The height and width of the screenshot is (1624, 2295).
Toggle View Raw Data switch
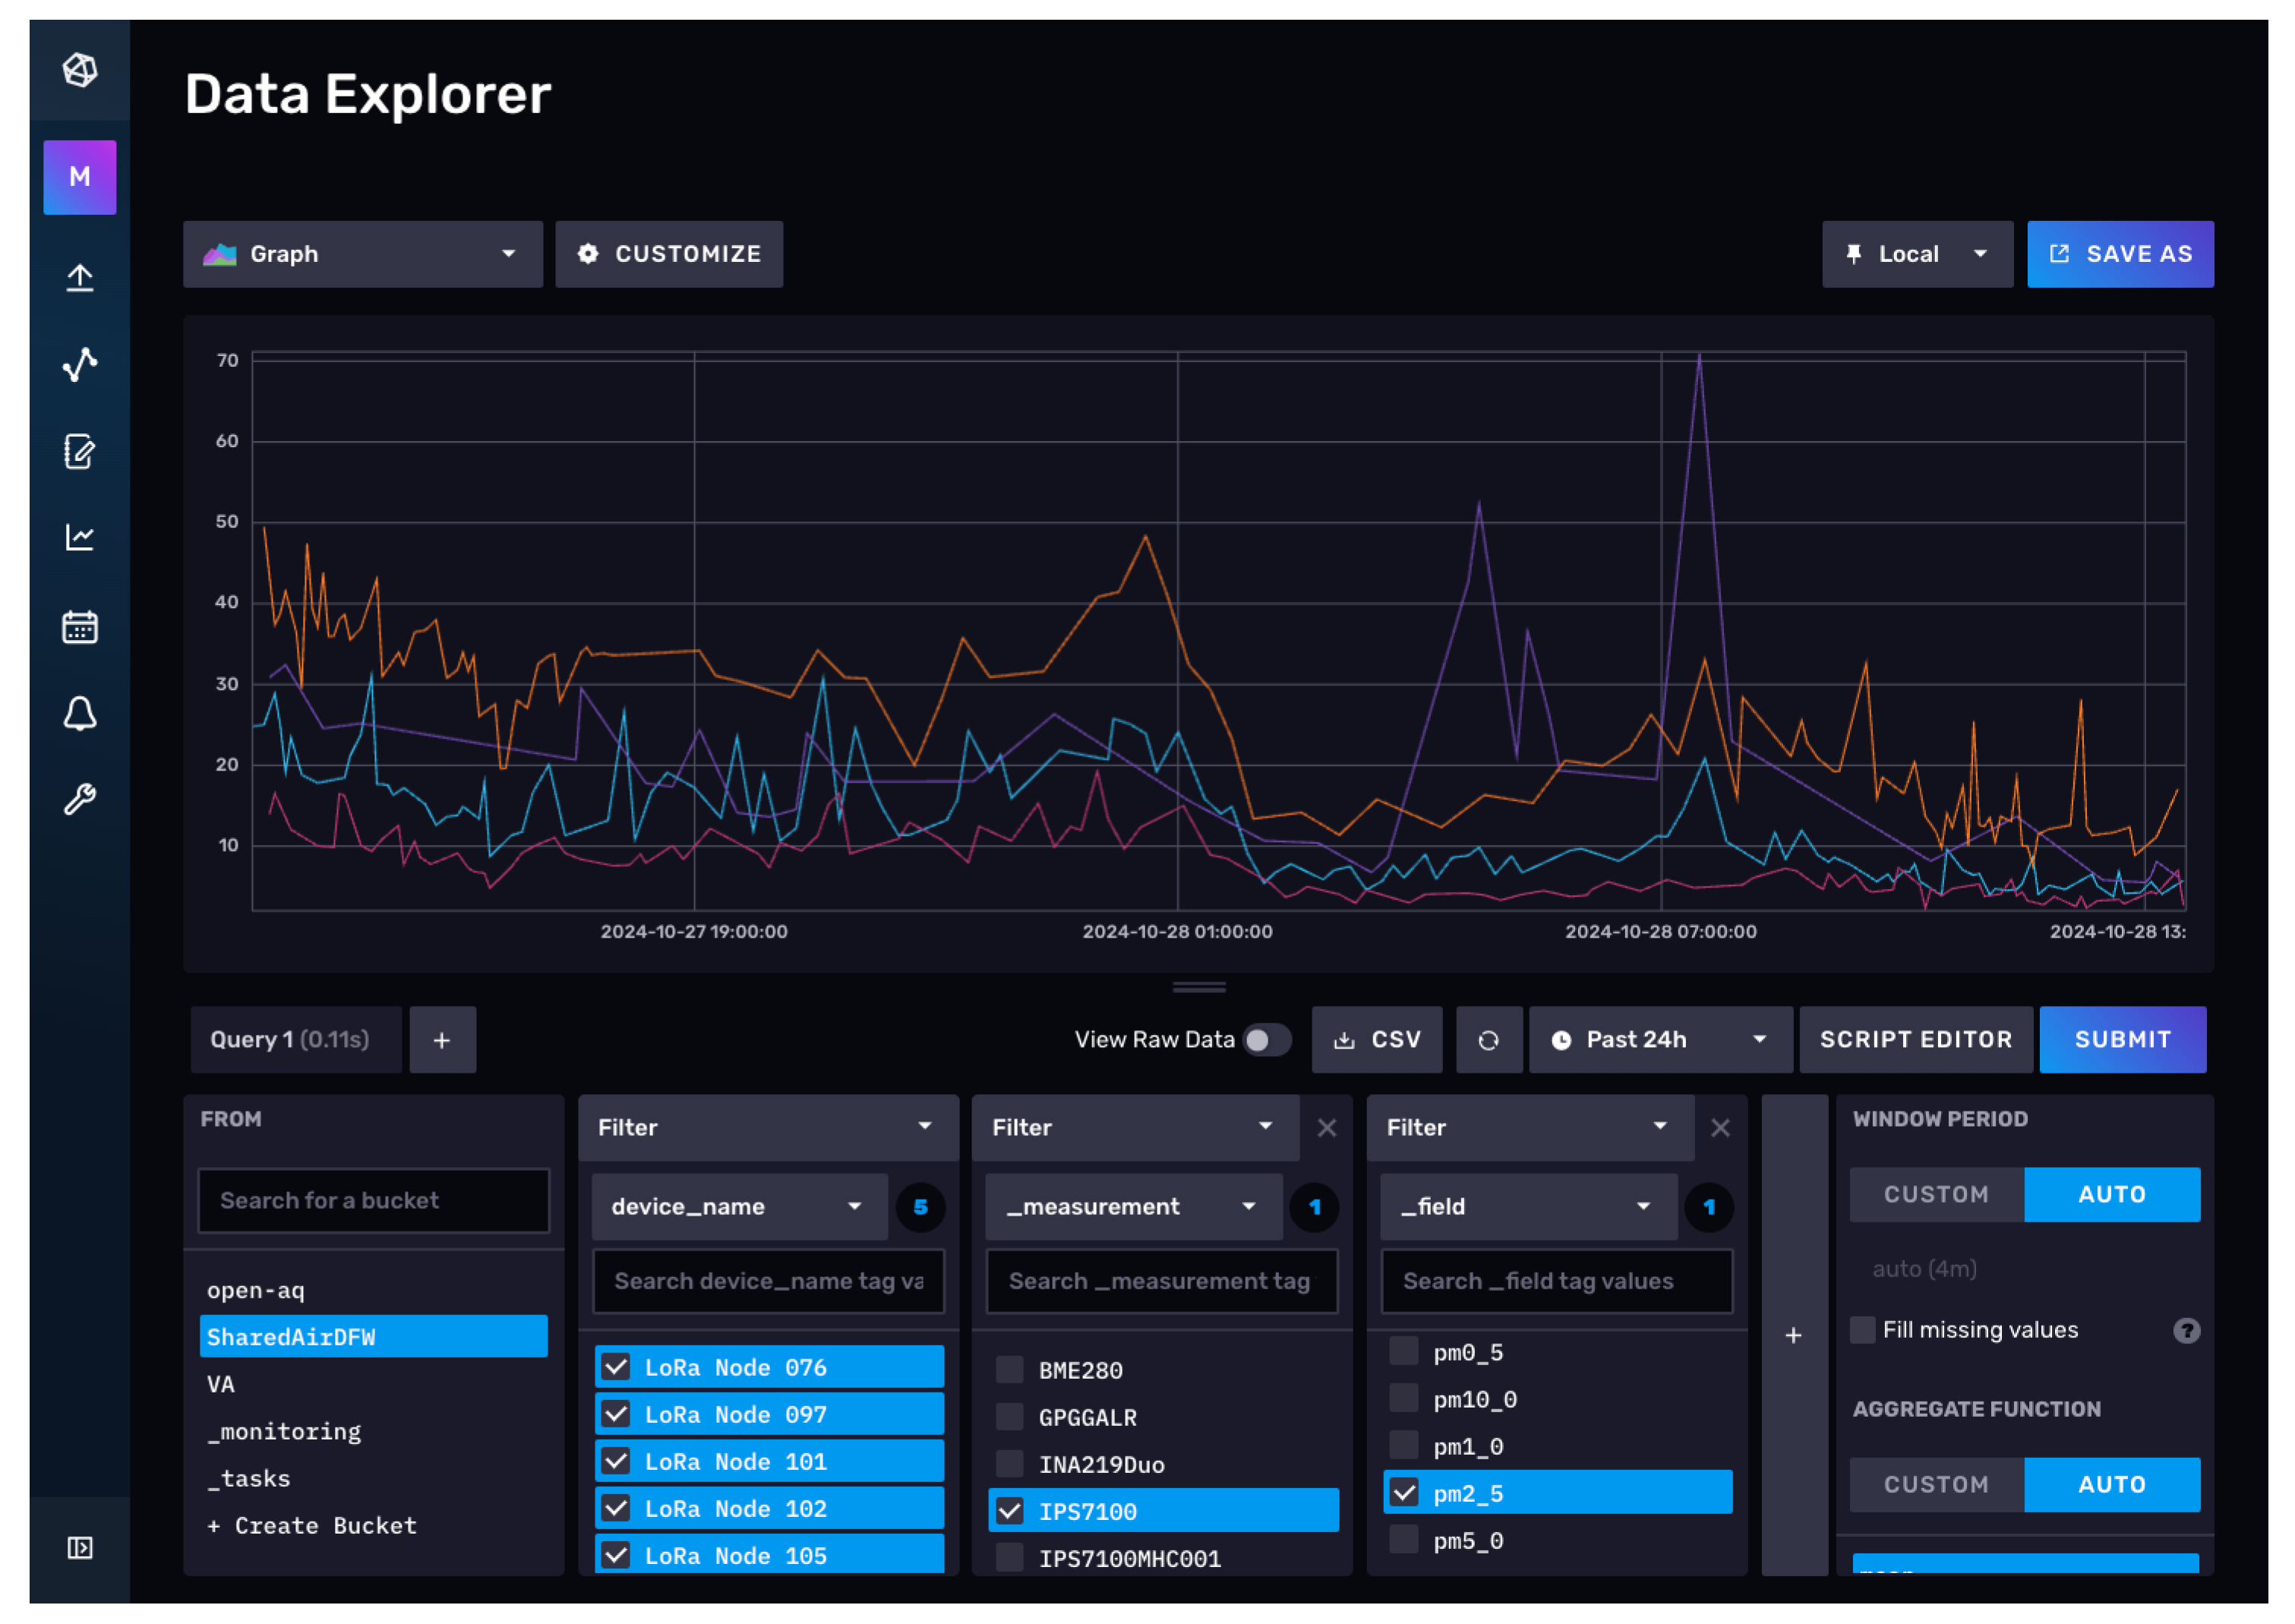[1266, 1040]
